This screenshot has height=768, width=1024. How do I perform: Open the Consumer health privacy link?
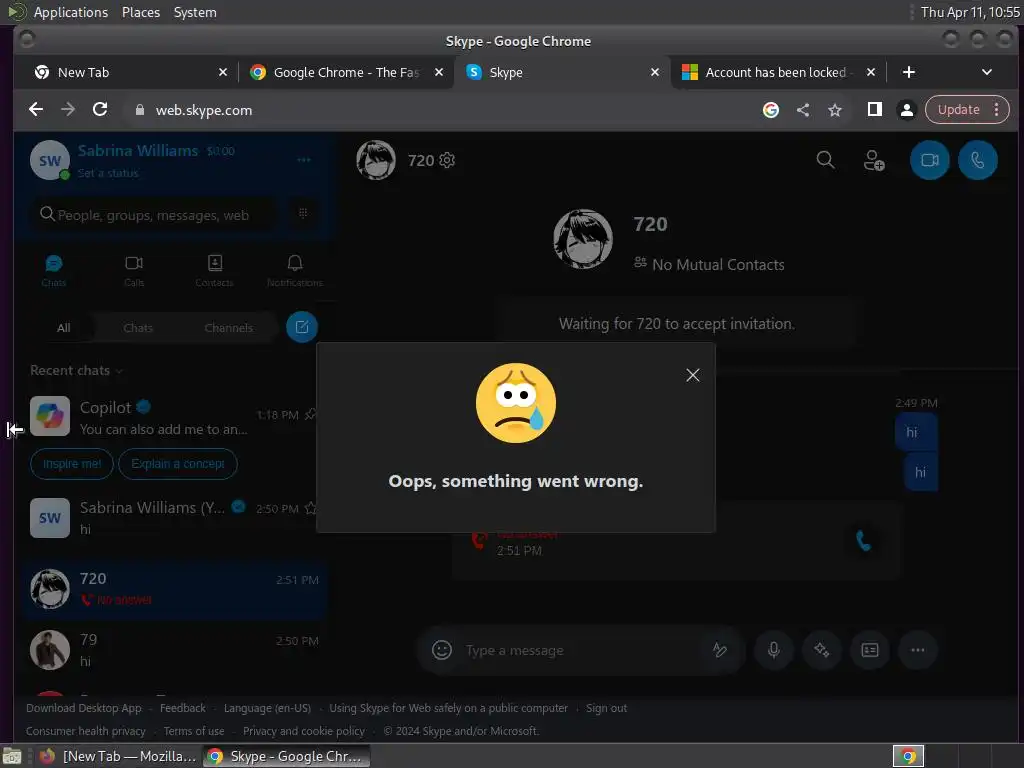pyautogui.click(x=86, y=731)
